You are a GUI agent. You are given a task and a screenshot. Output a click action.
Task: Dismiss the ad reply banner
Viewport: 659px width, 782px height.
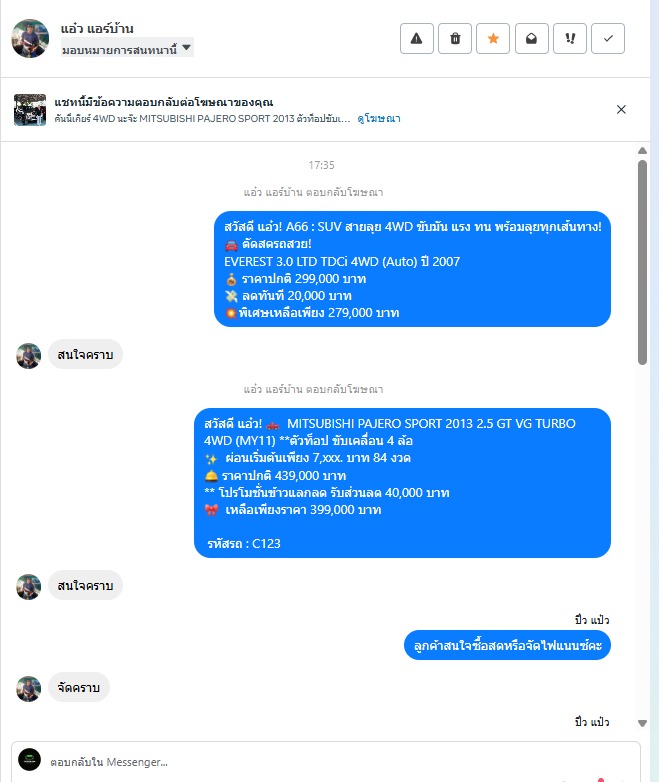621,109
